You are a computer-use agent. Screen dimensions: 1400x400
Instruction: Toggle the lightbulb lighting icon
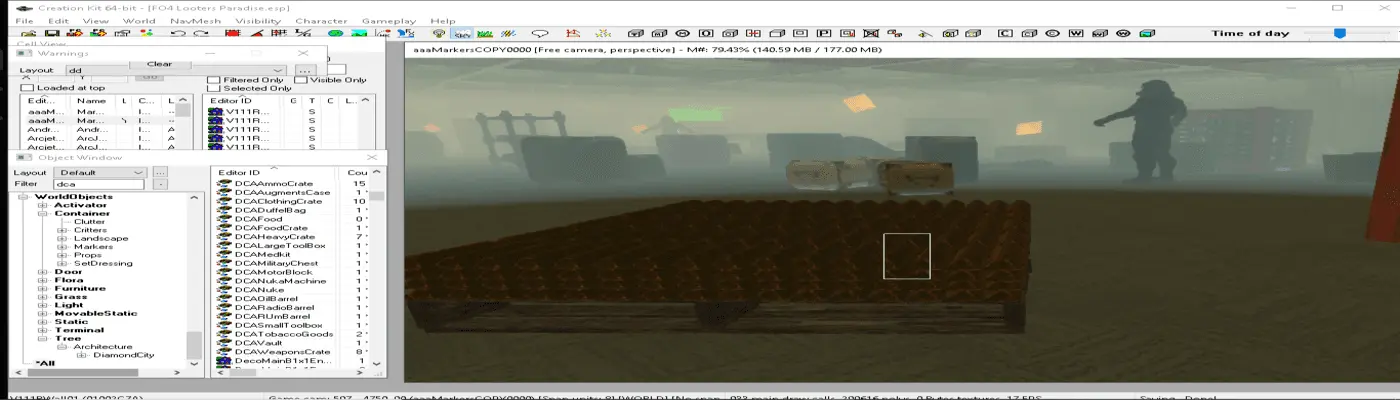tap(438, 33)
